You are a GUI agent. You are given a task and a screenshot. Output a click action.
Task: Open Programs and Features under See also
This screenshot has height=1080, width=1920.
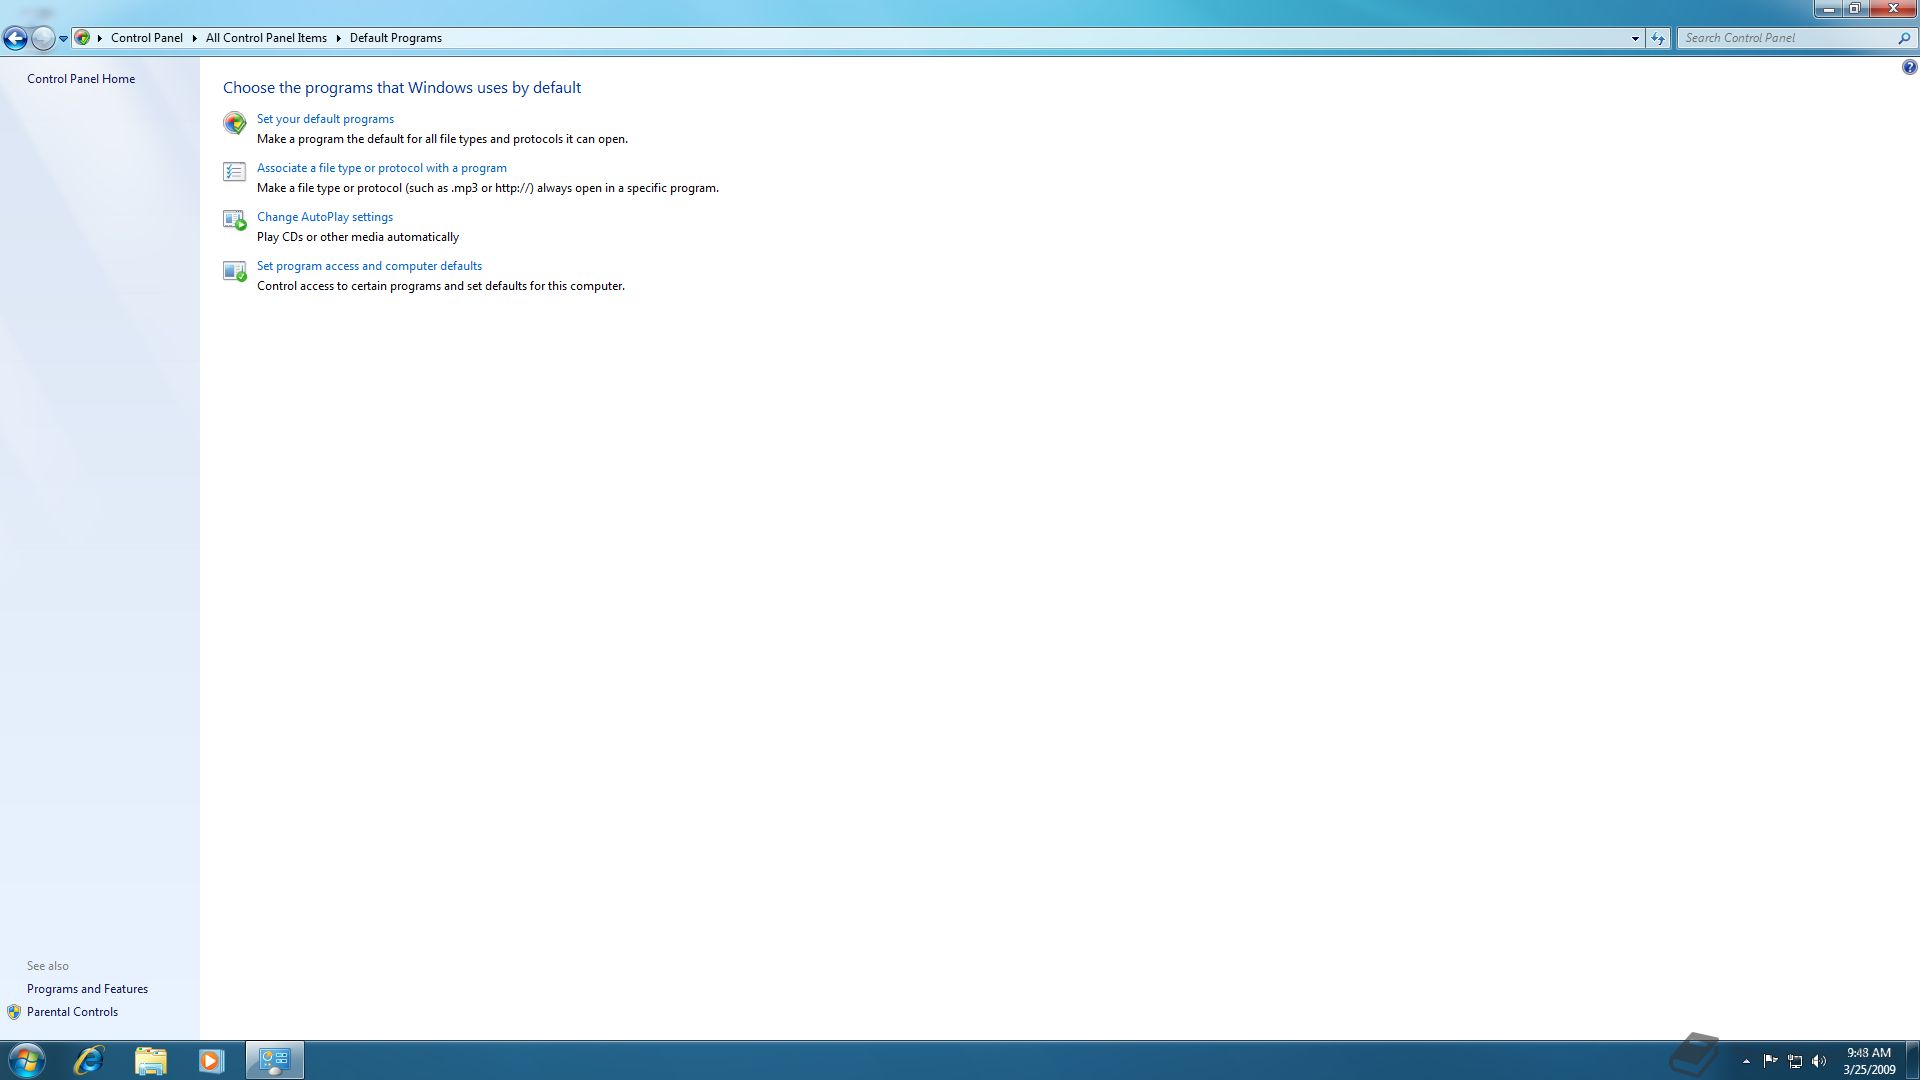click(x=87, y=989)
